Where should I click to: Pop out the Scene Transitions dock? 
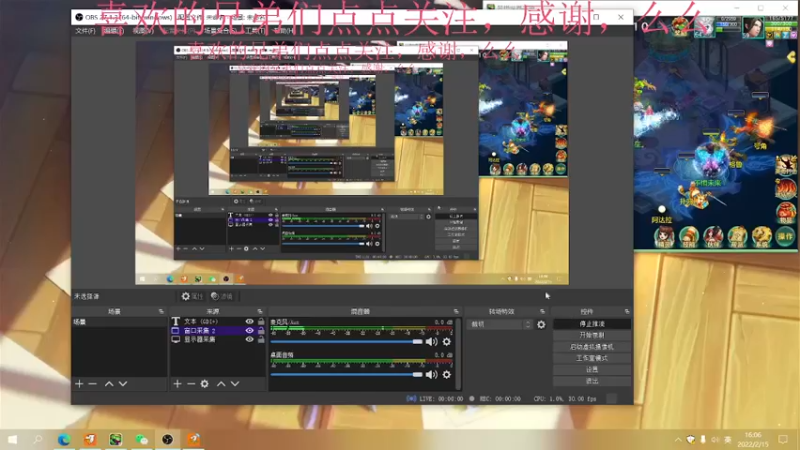pos(542,311)
